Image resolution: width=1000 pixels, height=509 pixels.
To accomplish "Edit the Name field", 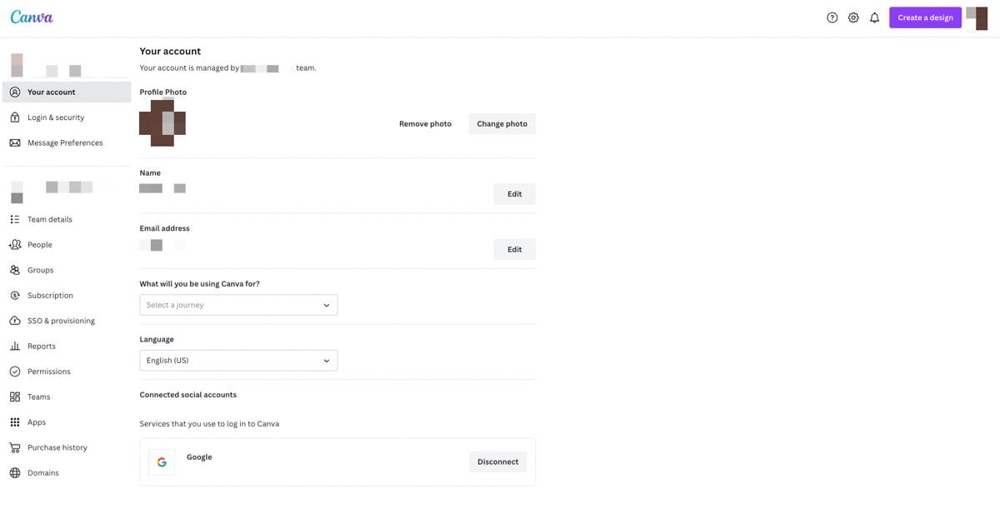I will (515, 194).
